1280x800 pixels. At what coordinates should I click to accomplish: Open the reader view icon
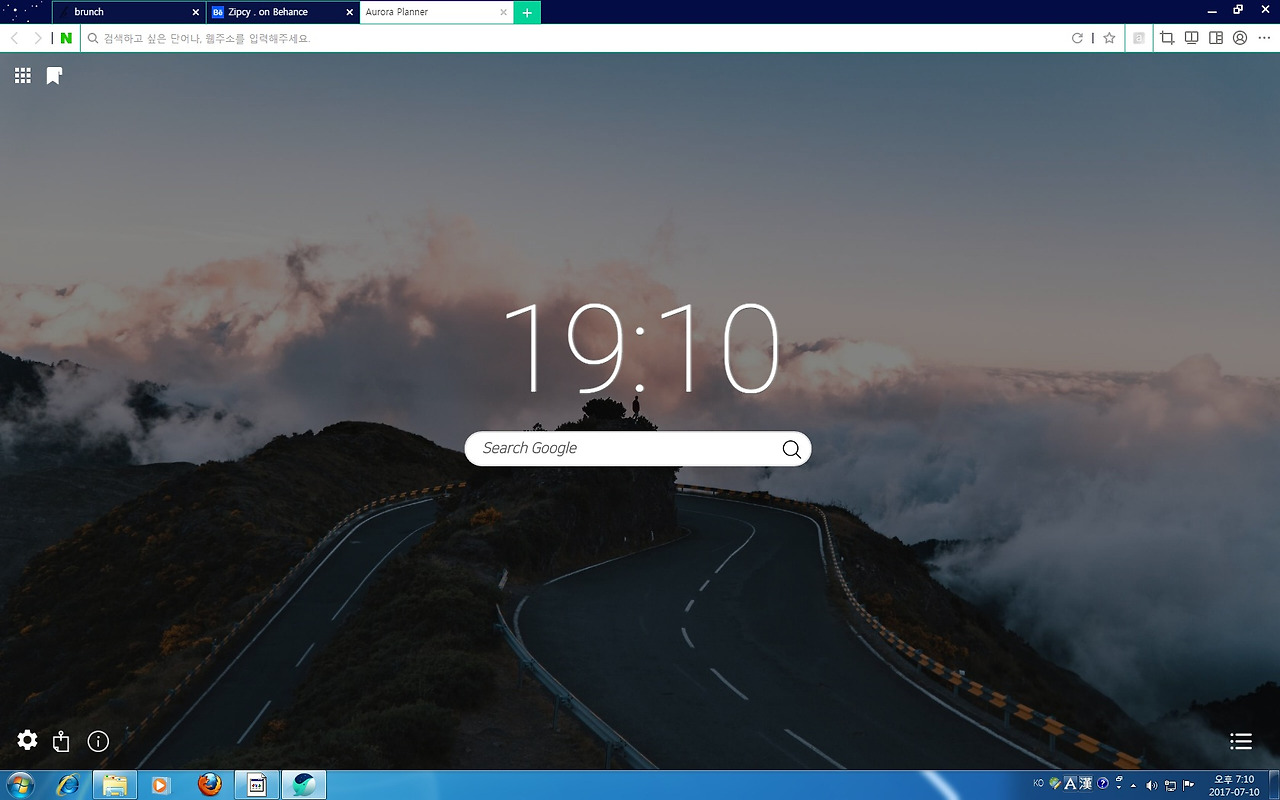1192,38
